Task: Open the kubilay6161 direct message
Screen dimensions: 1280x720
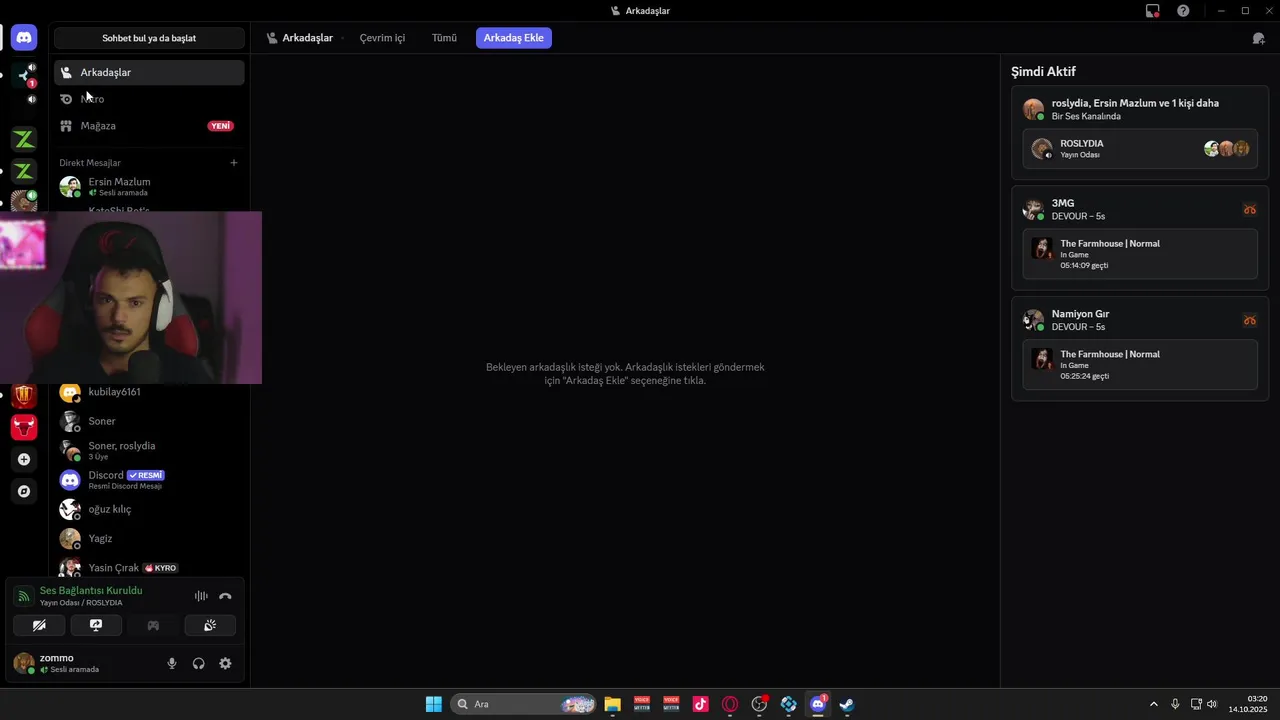Action: 149,392
